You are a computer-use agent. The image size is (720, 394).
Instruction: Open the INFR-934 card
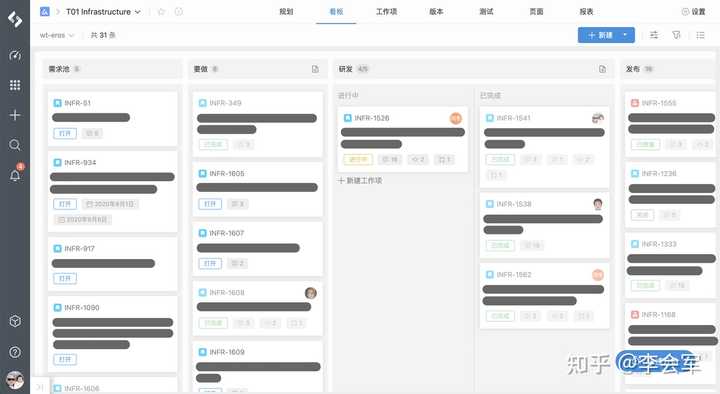tap(112, 191)
